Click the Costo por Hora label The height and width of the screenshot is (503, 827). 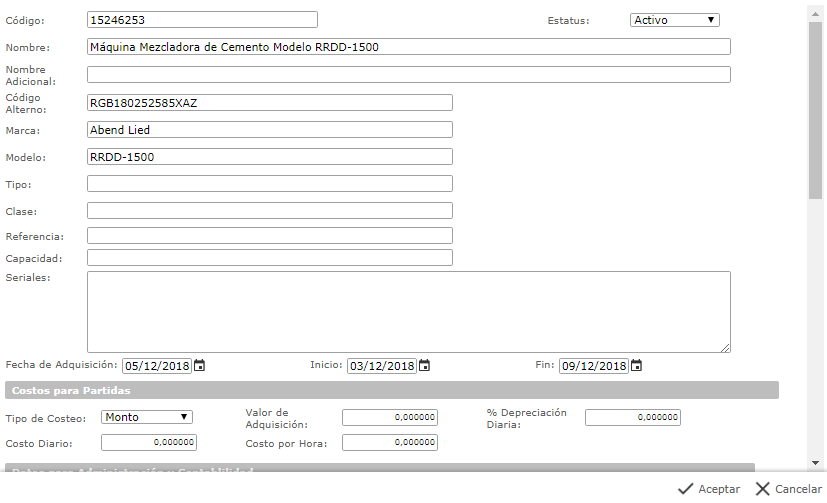286,444
